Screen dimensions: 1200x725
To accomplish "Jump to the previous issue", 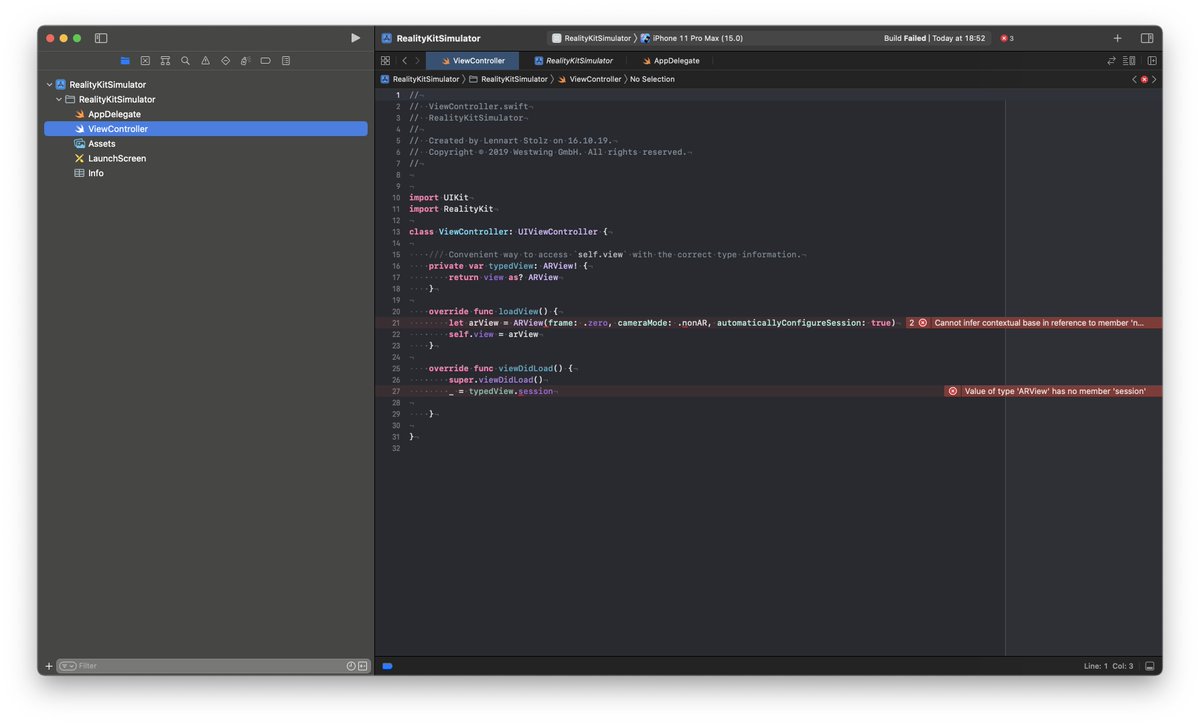I will pyautogui.click(x=1134, y=79).
